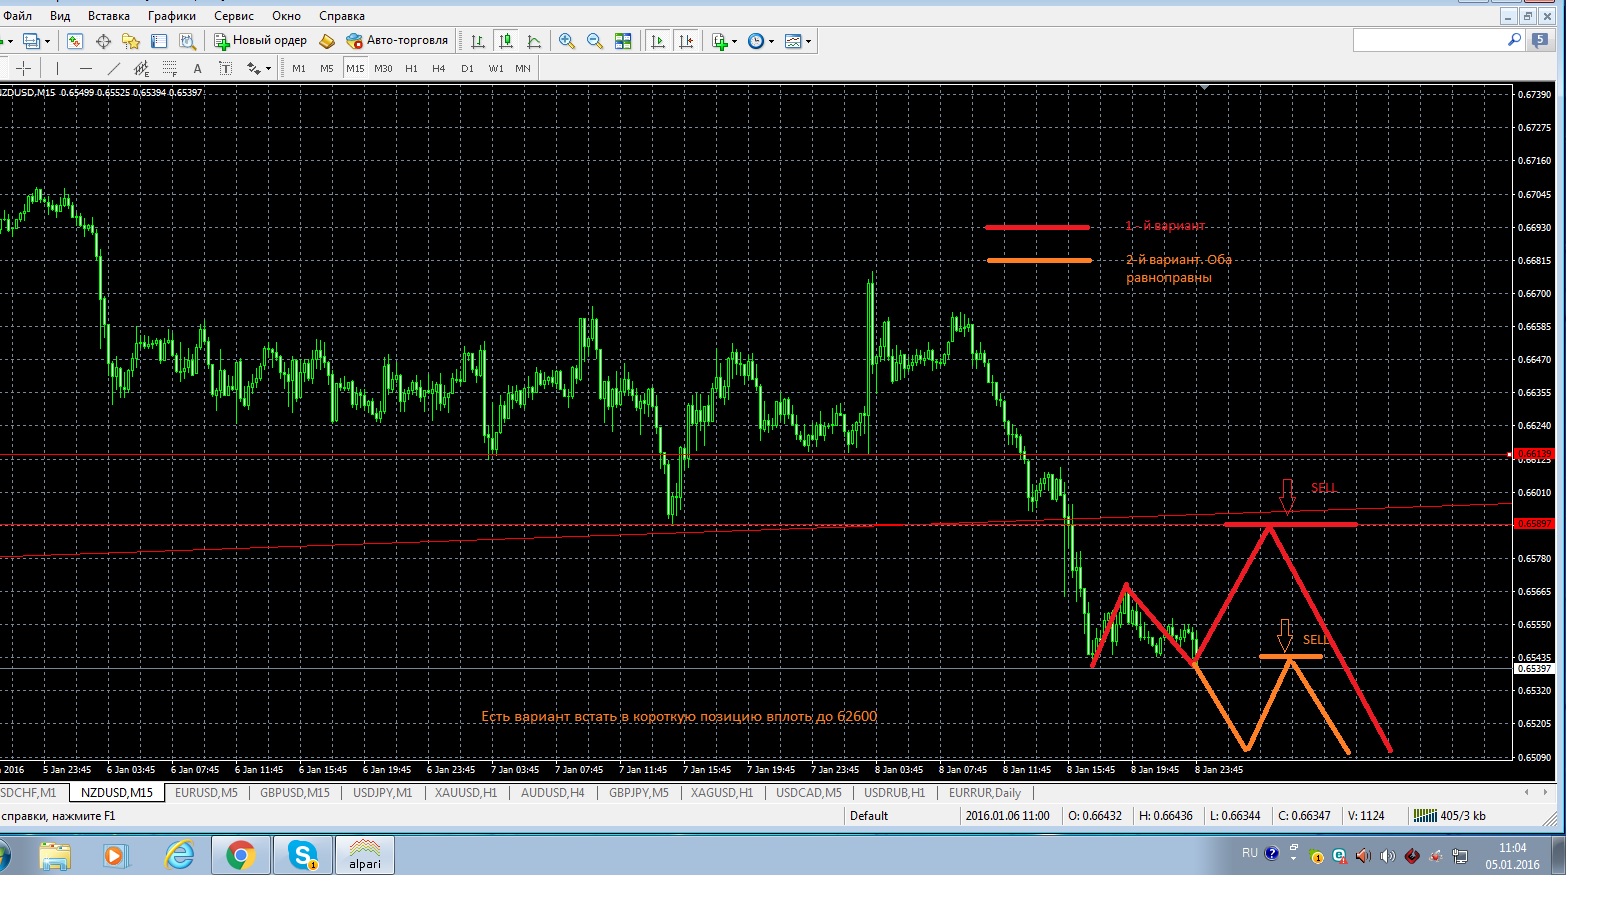Open the periodicity clock dropdown
The image size is (1600, 900).
click(761, 41)
